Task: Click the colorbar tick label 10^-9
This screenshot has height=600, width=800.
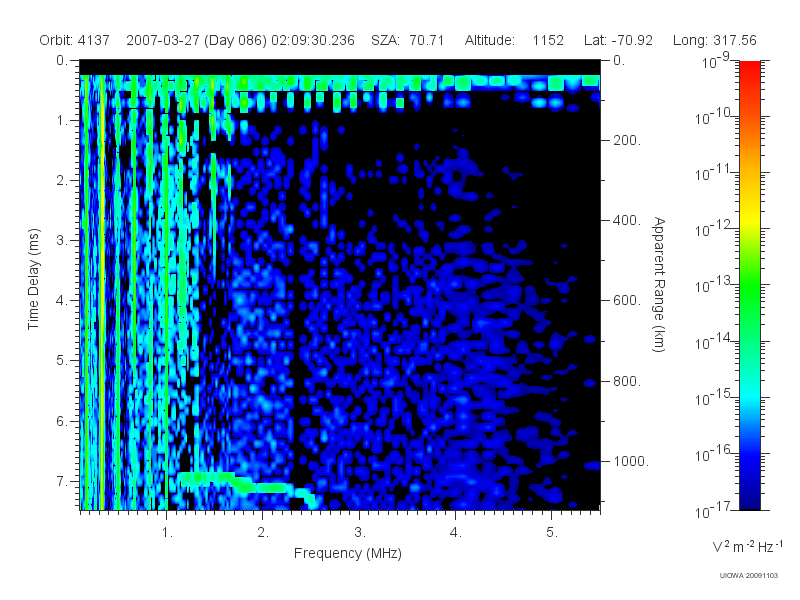Action: tap(716, 61)
